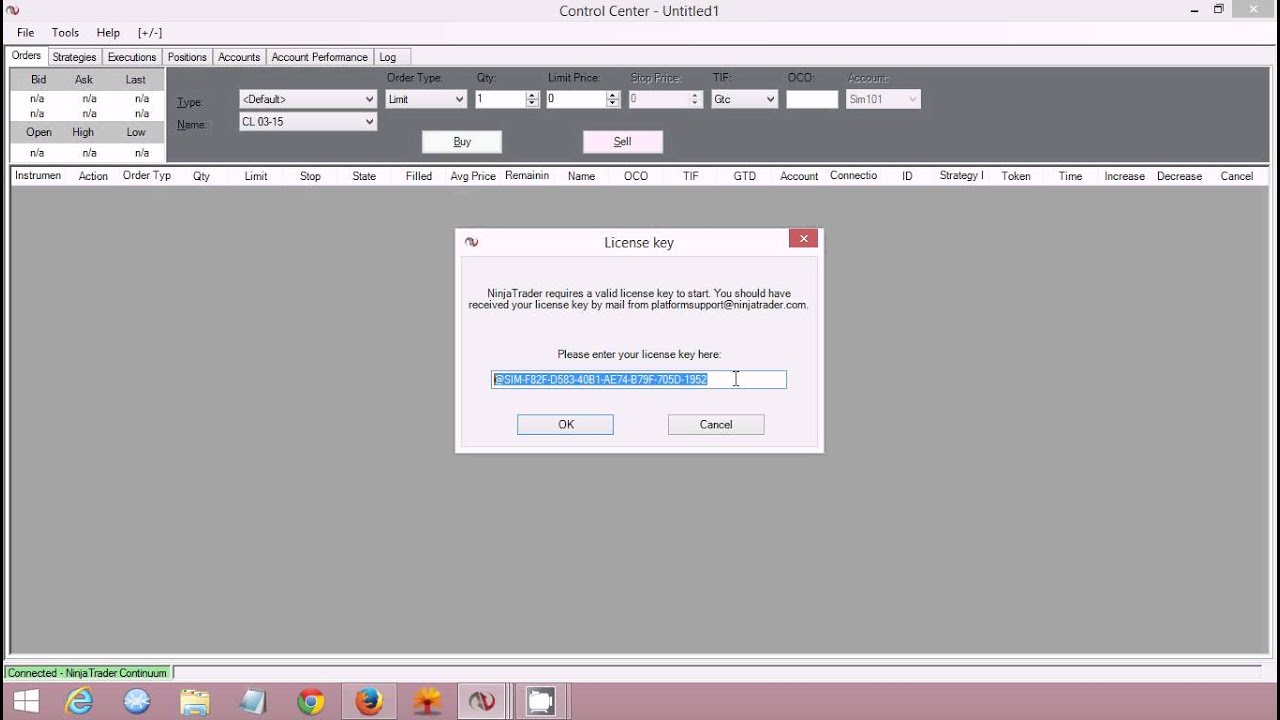
Task: Switch to the Executions tab
Action: (132, 57)
